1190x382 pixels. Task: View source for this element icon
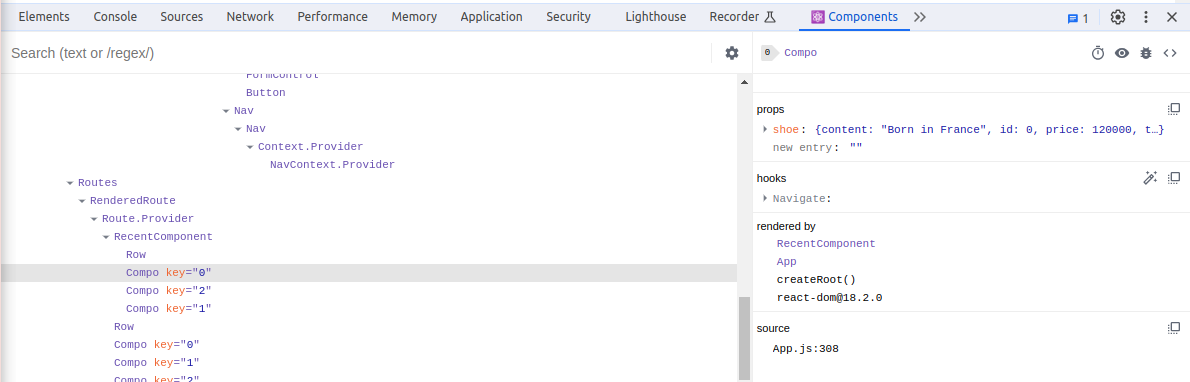pos(1170,53)
